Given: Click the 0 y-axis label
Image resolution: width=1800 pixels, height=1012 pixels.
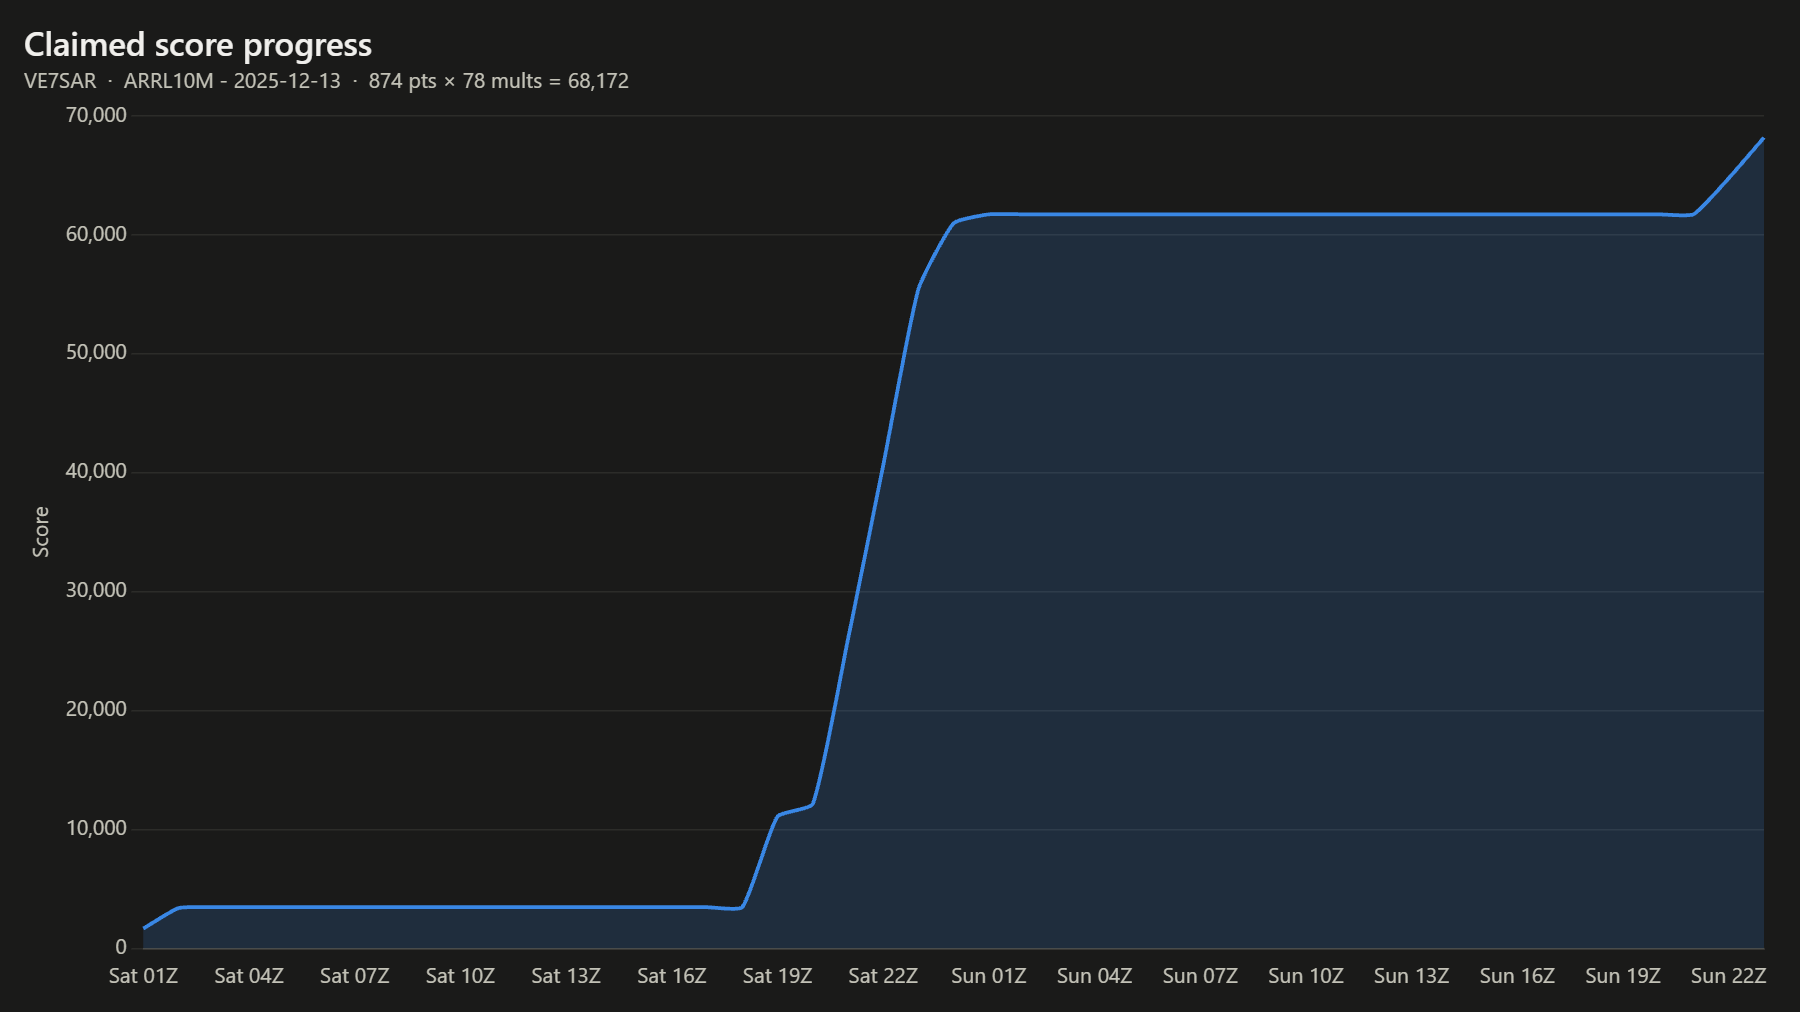Looking at the screenshot, I should 121,947.
